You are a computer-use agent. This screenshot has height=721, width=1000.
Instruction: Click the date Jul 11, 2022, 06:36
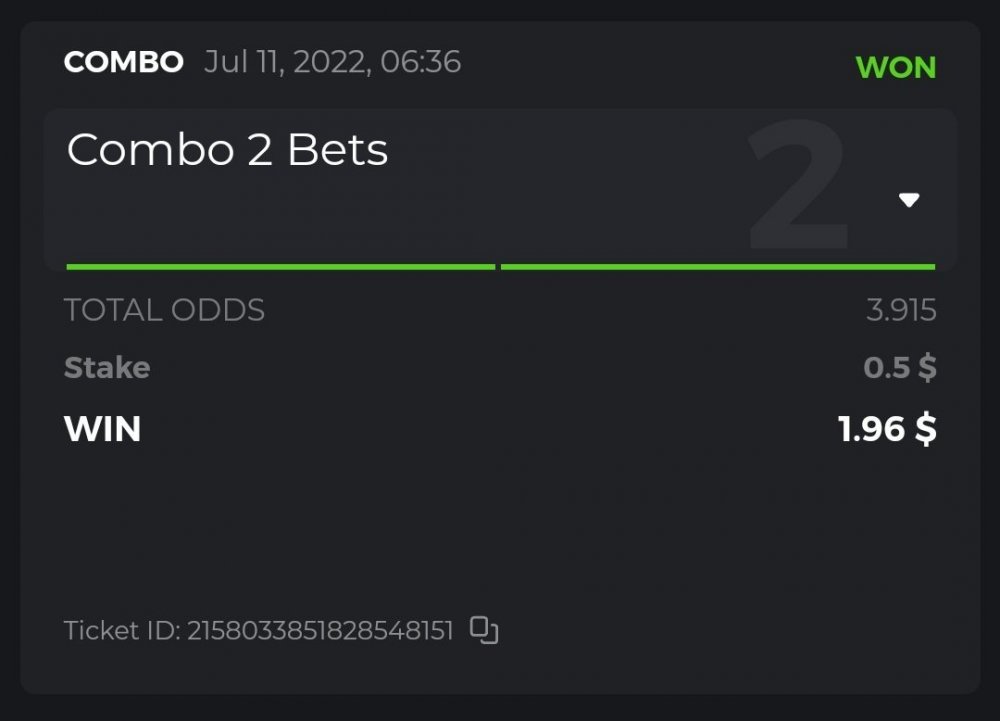point(332,63)
